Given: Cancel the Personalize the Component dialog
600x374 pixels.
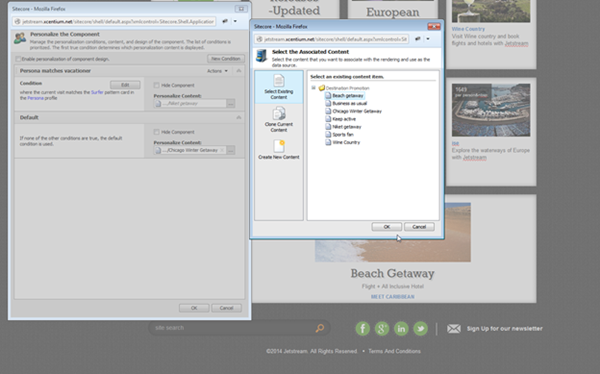Looking at the screenshot, I should (x=226, y=308).
